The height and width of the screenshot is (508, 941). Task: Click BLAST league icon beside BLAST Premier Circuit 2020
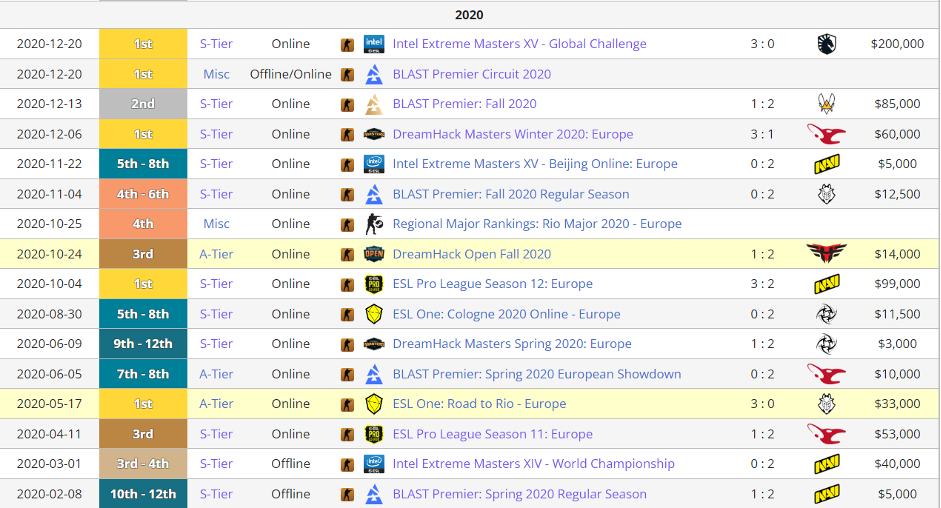click(374, 74)
